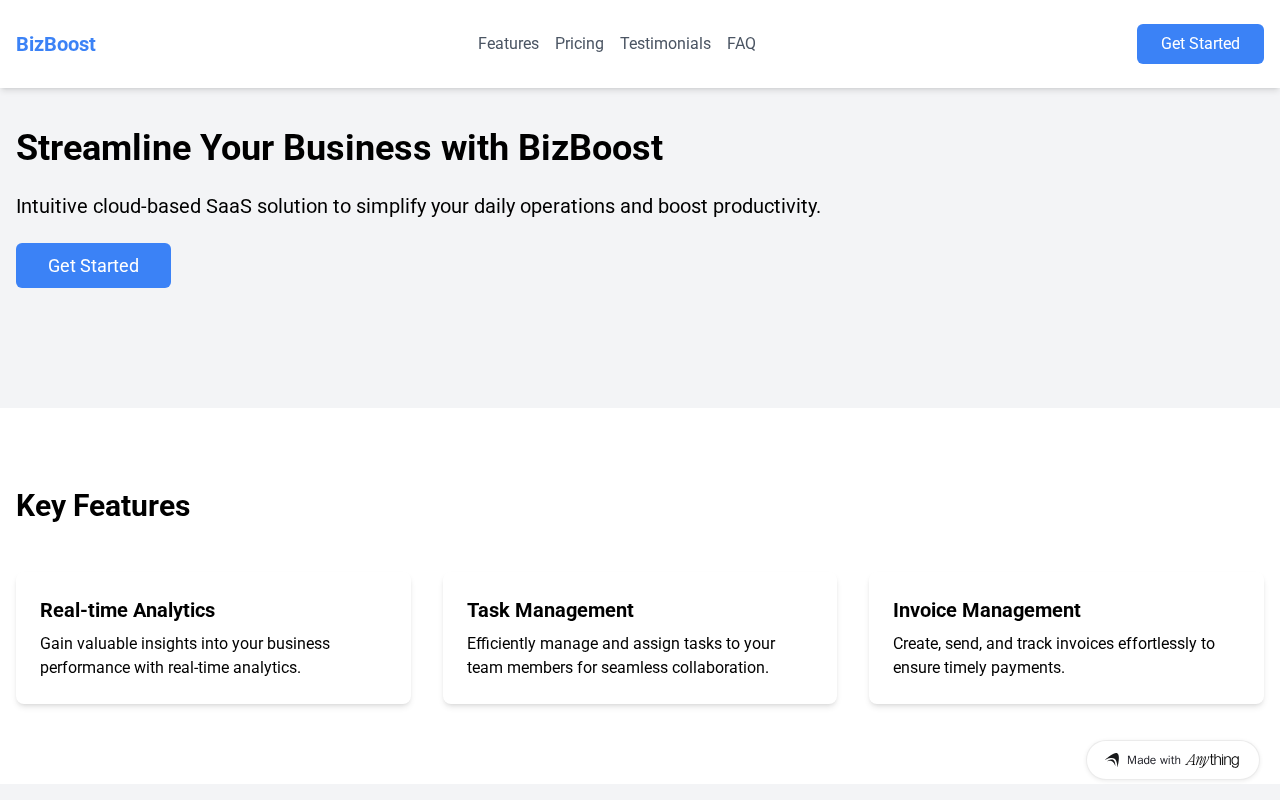This screenshot has height=800, width=1280.
Task: Select the Real-time Analytics card title
Action: point(127,610)
